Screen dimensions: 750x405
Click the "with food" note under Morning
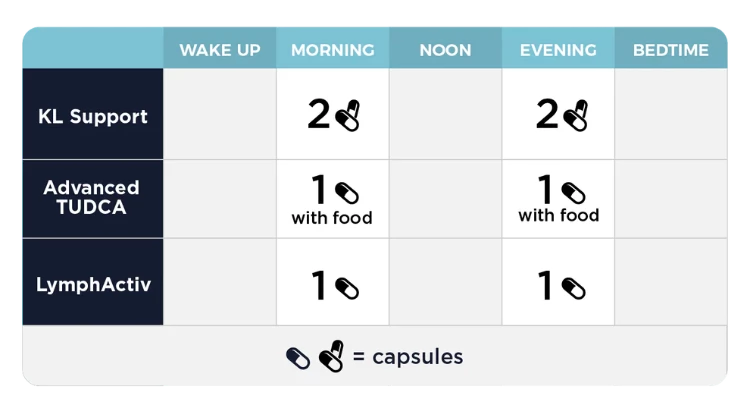[332, 217]
